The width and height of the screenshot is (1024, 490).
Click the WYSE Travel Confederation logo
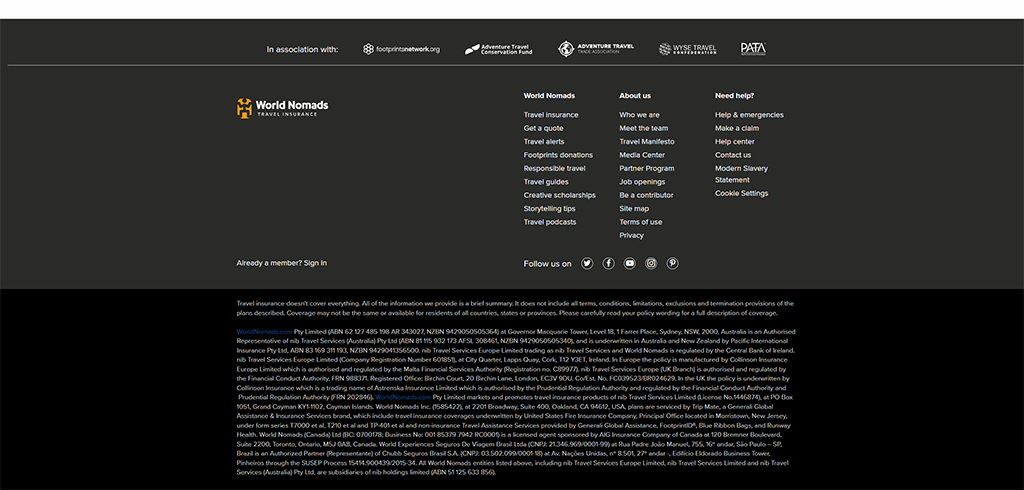688,49
